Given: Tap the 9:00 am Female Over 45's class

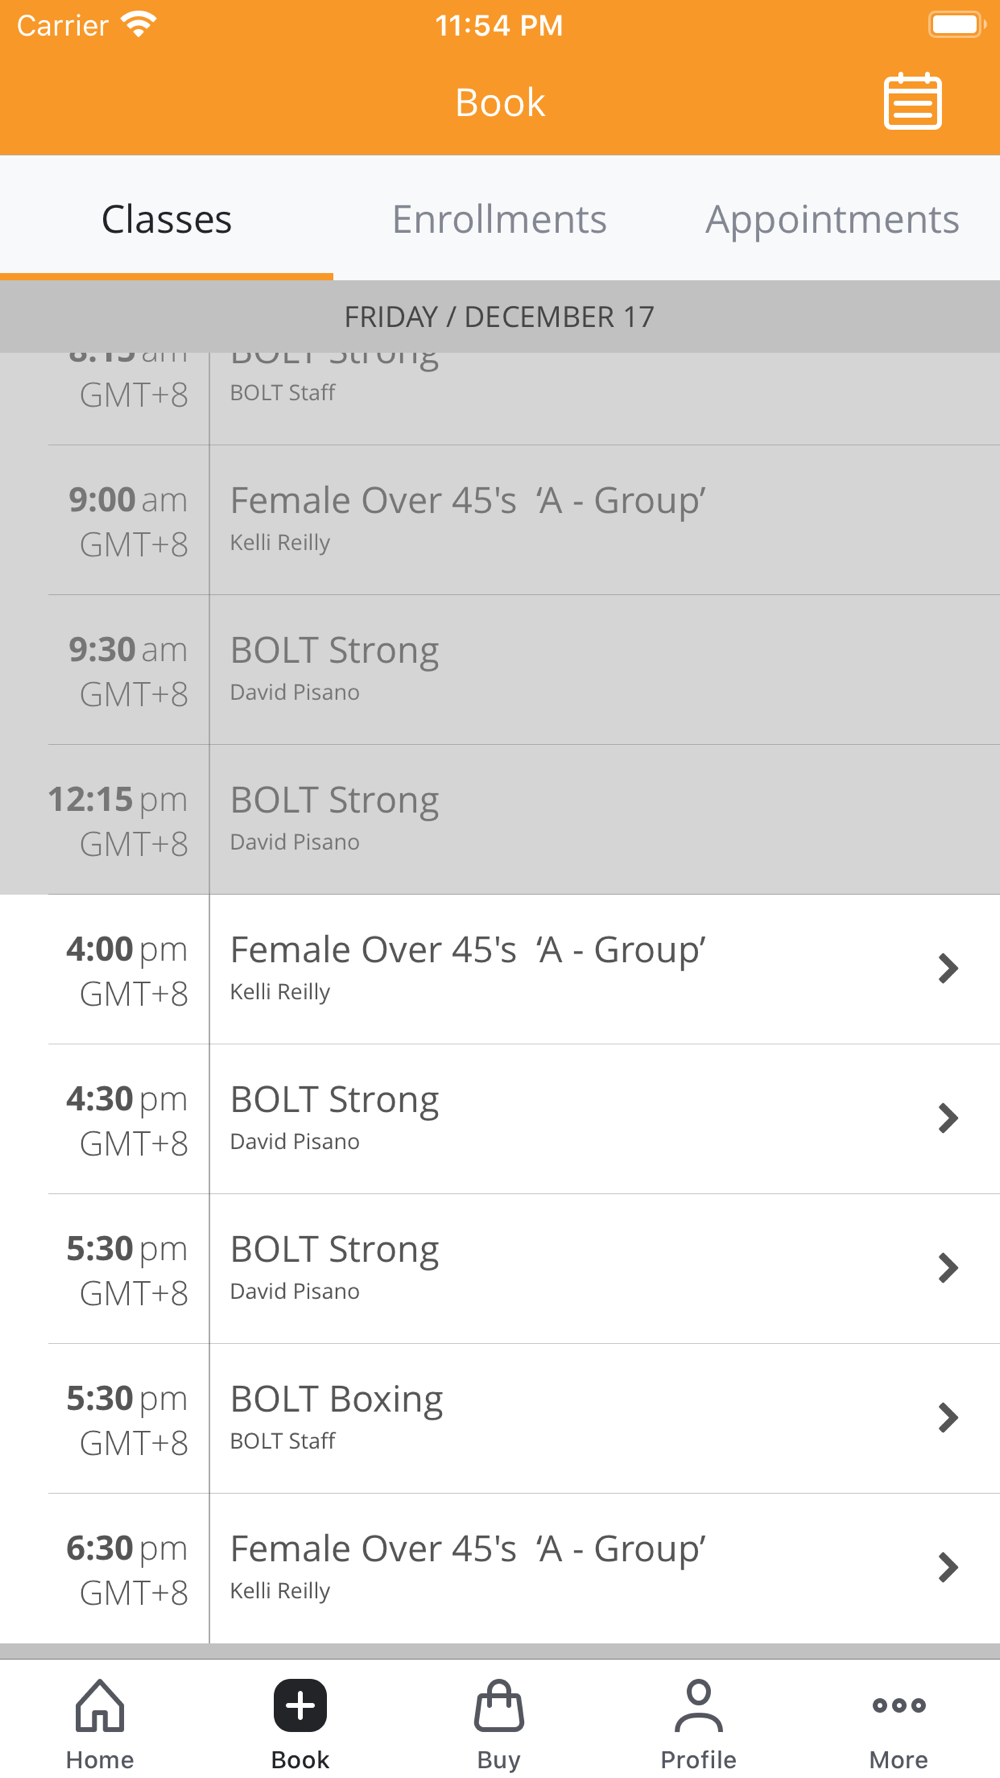Looking at the screenshot, I should (468, 501).
